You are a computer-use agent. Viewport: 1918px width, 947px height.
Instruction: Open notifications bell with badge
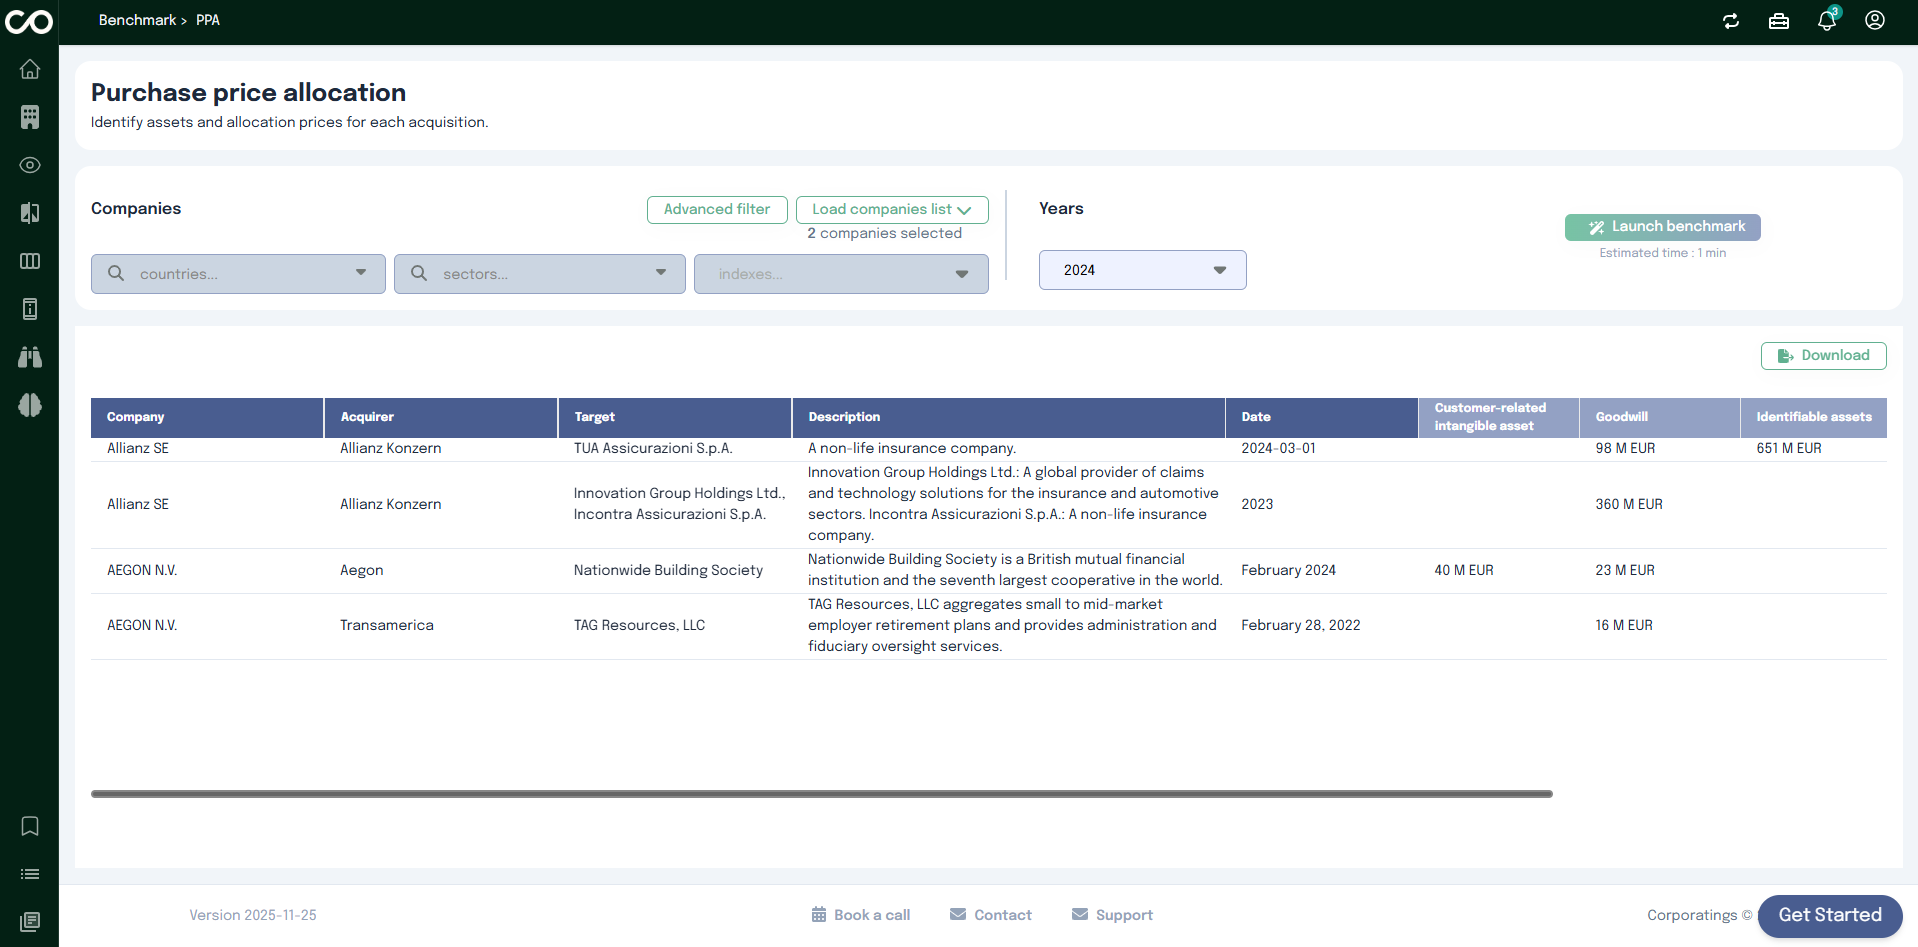coord(1827,21)
